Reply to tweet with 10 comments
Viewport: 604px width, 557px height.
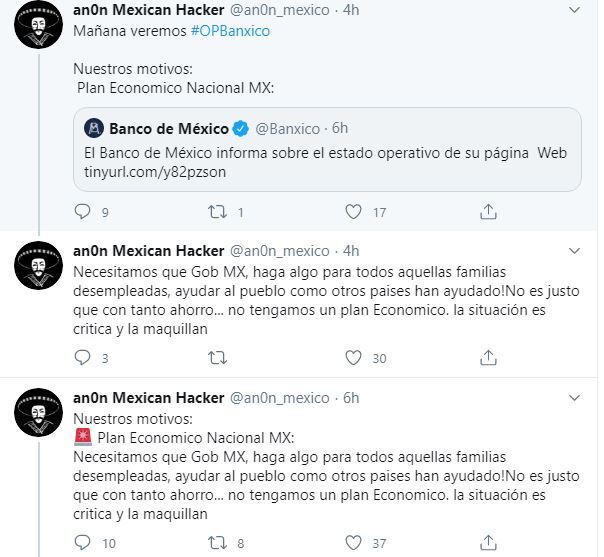[x=82, y=543]
